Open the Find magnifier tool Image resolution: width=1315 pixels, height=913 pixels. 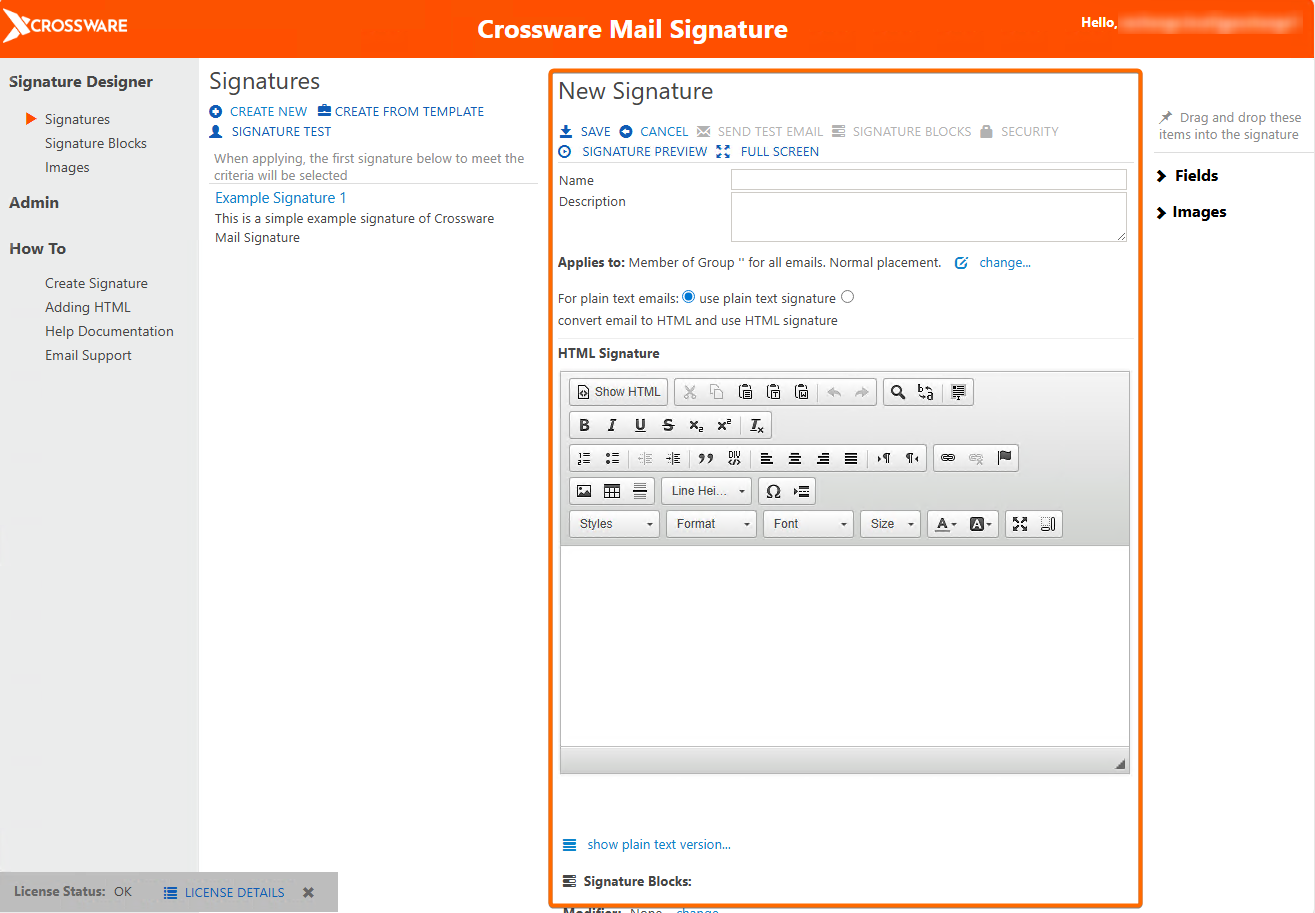pyautogui.click(x=898, y=392)
